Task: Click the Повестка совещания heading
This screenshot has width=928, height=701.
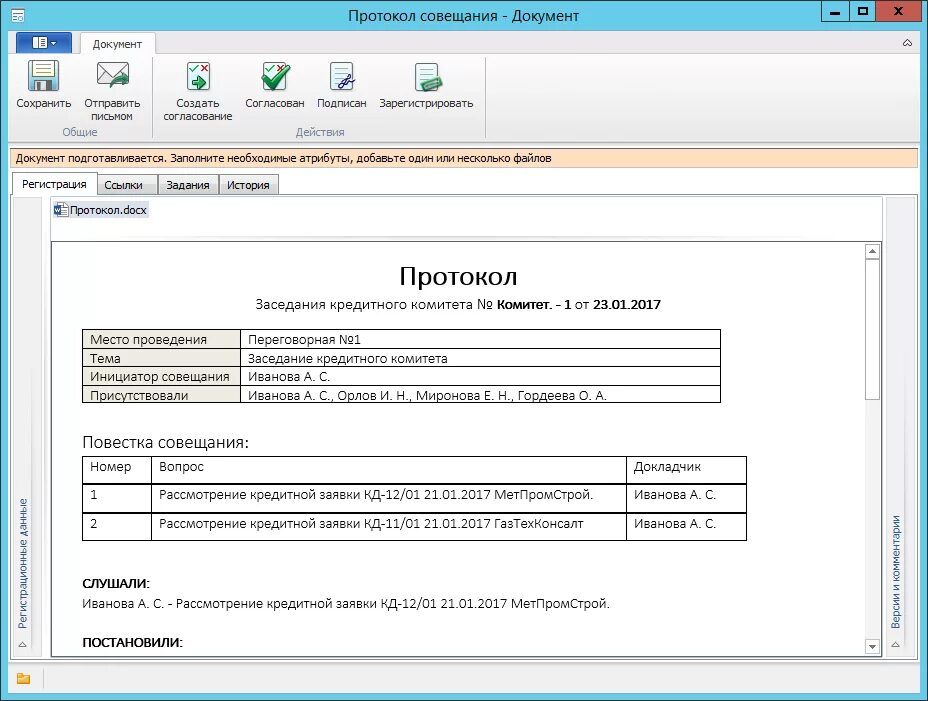Action: [x=166, y=442]
